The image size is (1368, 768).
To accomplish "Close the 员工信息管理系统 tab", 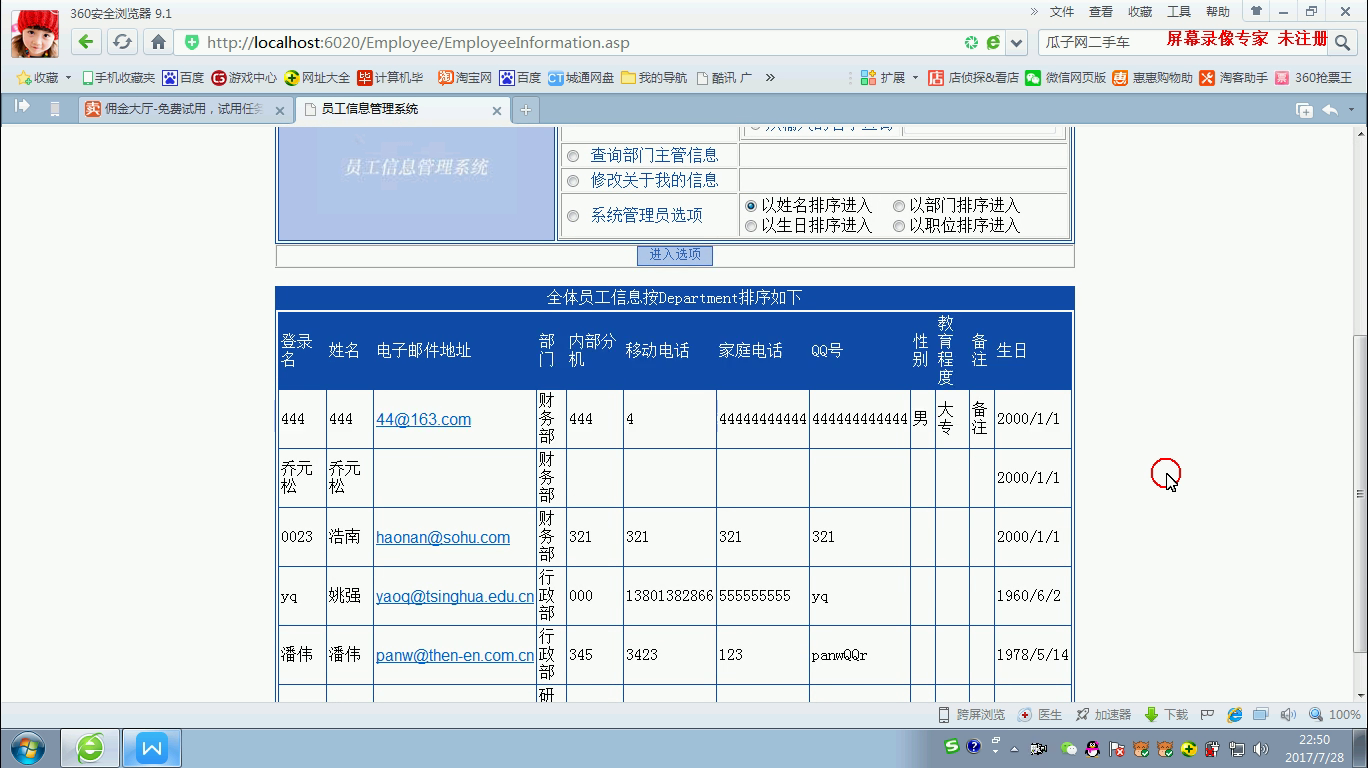I will (497, 111).
